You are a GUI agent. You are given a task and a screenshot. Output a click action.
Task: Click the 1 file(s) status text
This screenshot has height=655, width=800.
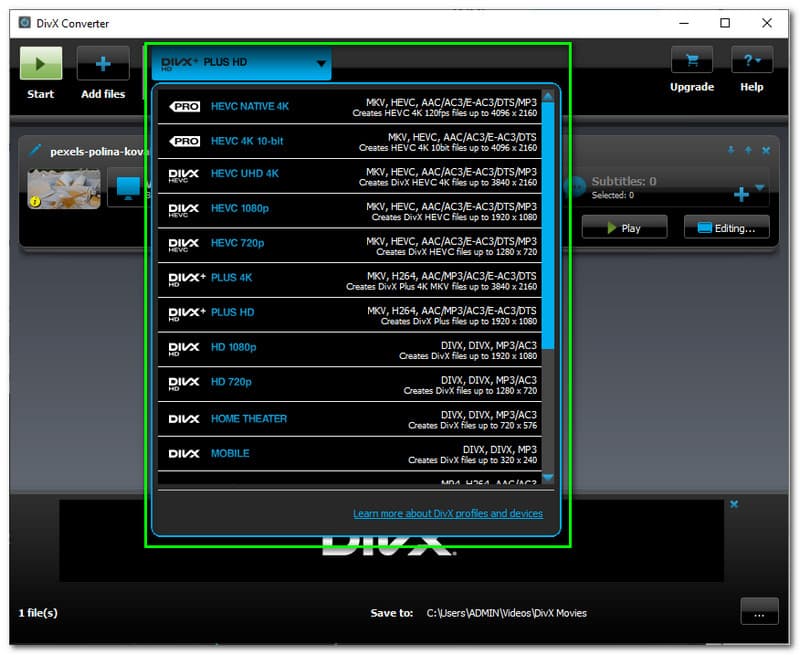(38, 613)
